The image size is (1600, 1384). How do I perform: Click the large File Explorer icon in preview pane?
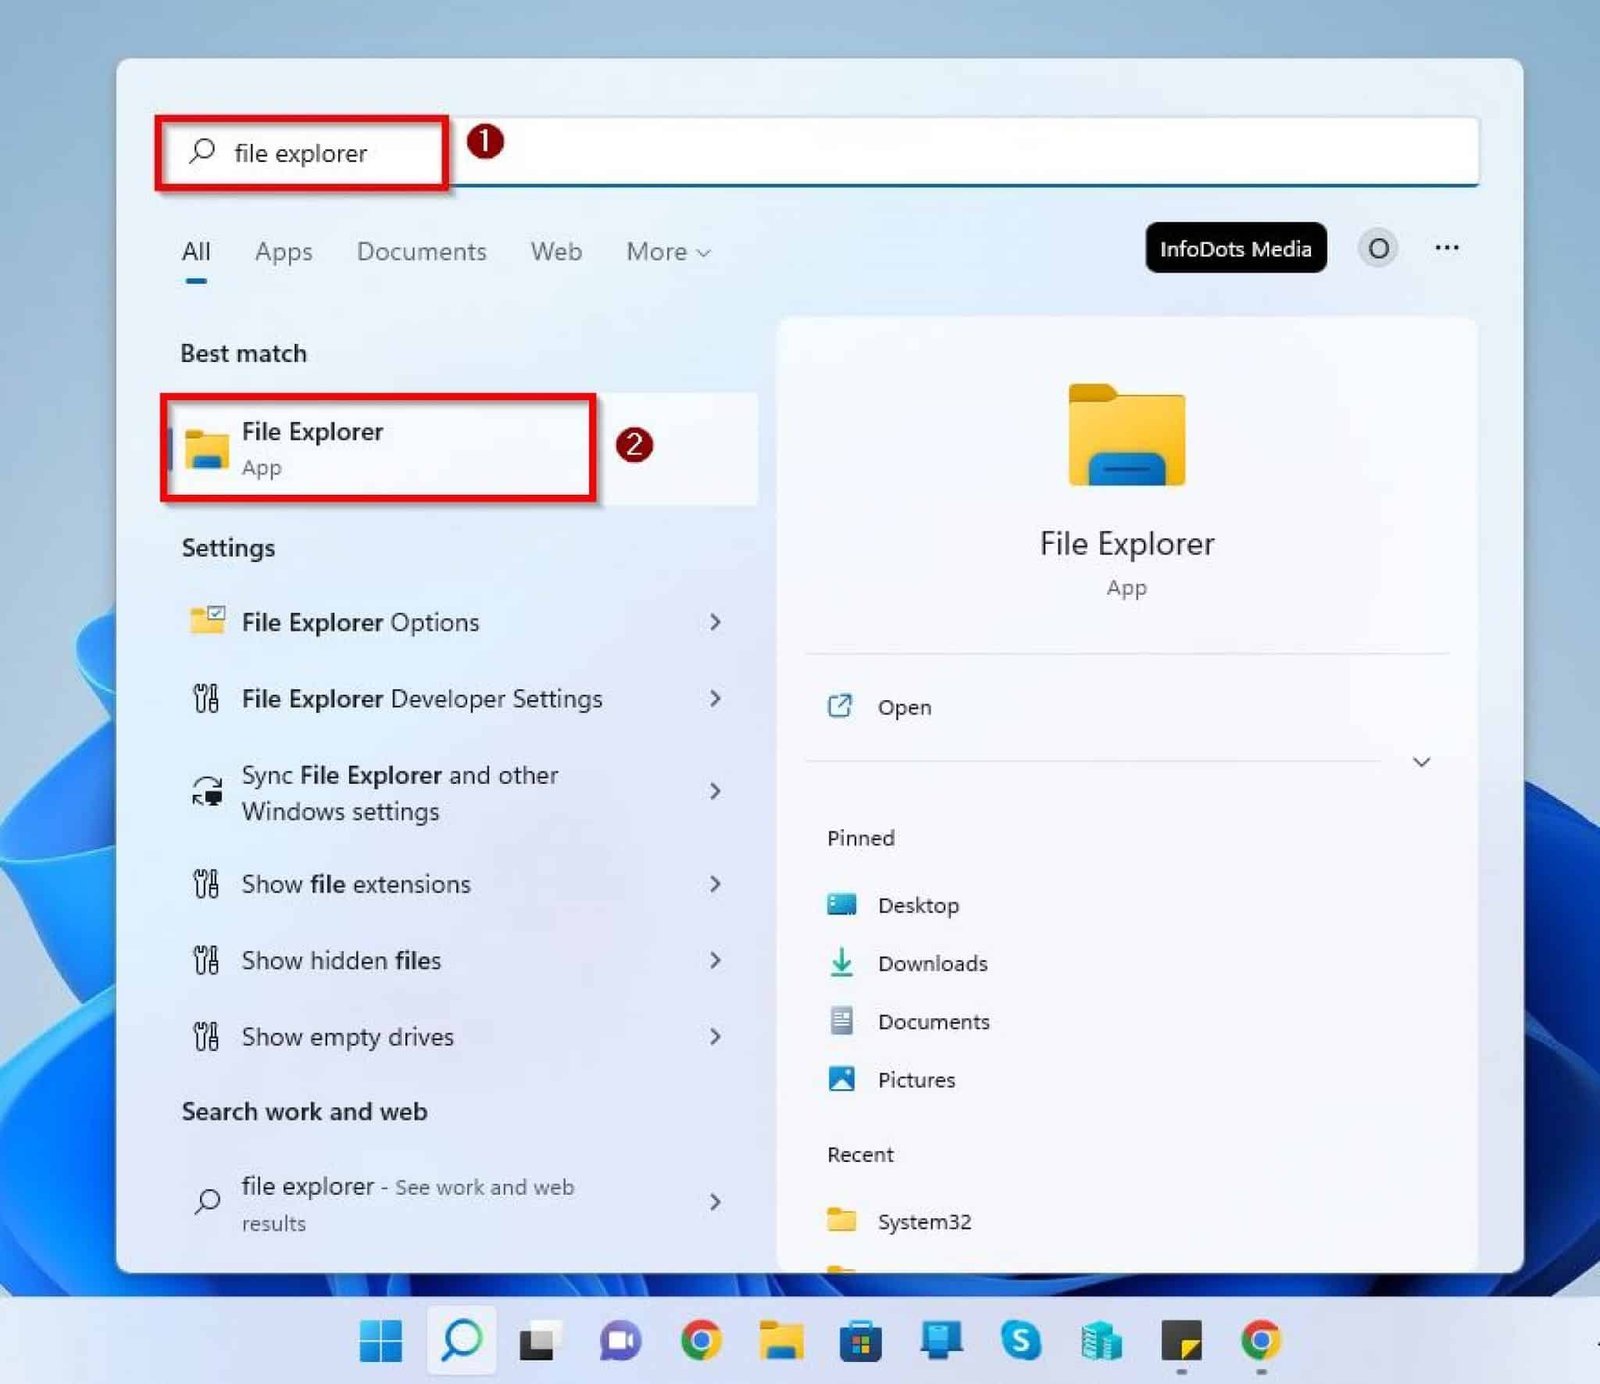pos(1127,435)
